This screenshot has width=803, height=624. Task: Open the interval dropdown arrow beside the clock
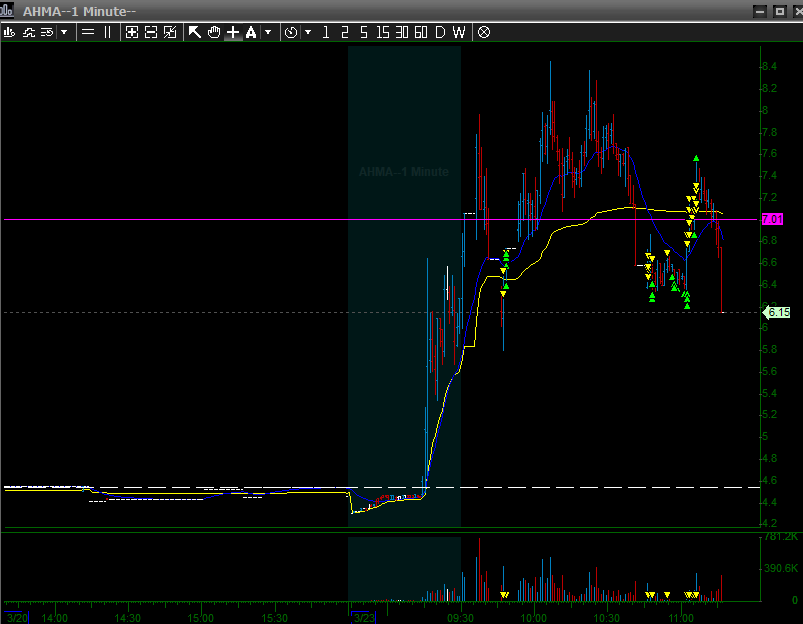pos(308,32)
